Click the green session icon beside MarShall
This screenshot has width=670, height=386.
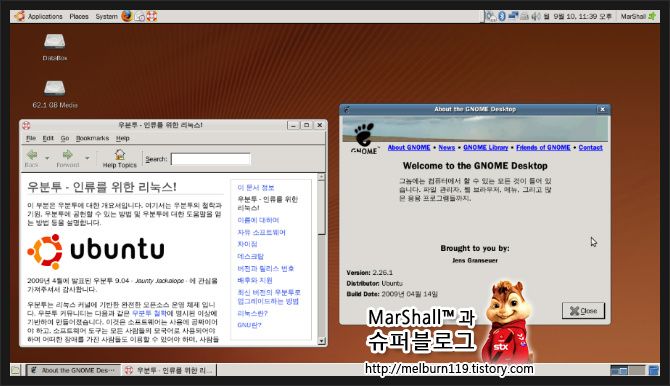coord(652,16)
